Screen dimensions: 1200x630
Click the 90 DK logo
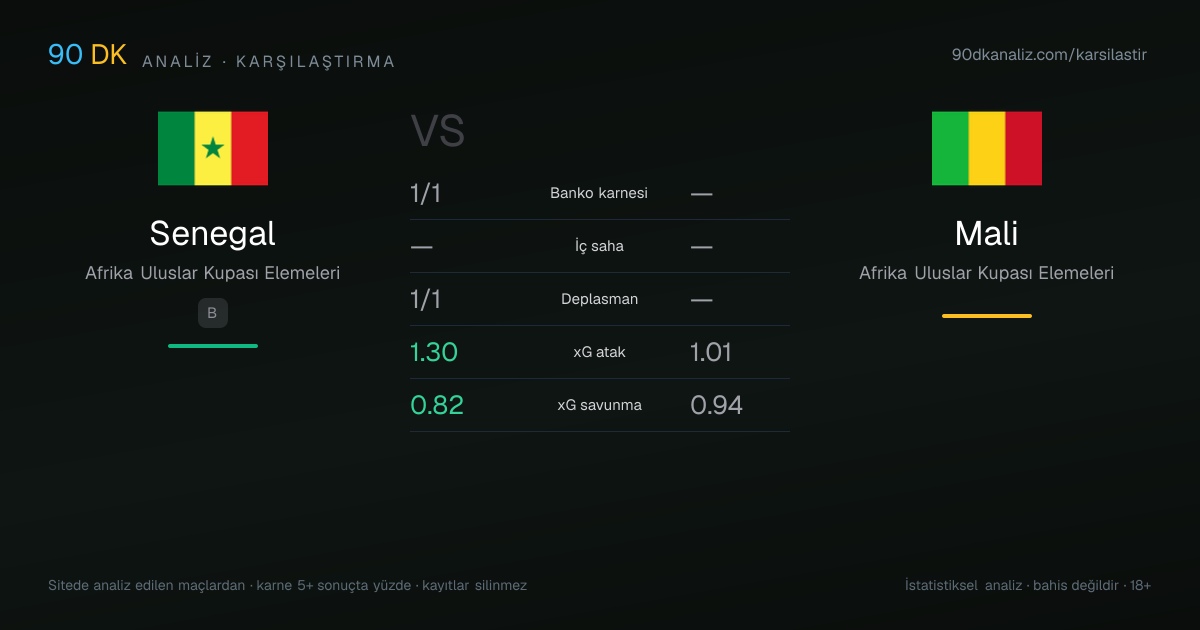coord(88,55)
